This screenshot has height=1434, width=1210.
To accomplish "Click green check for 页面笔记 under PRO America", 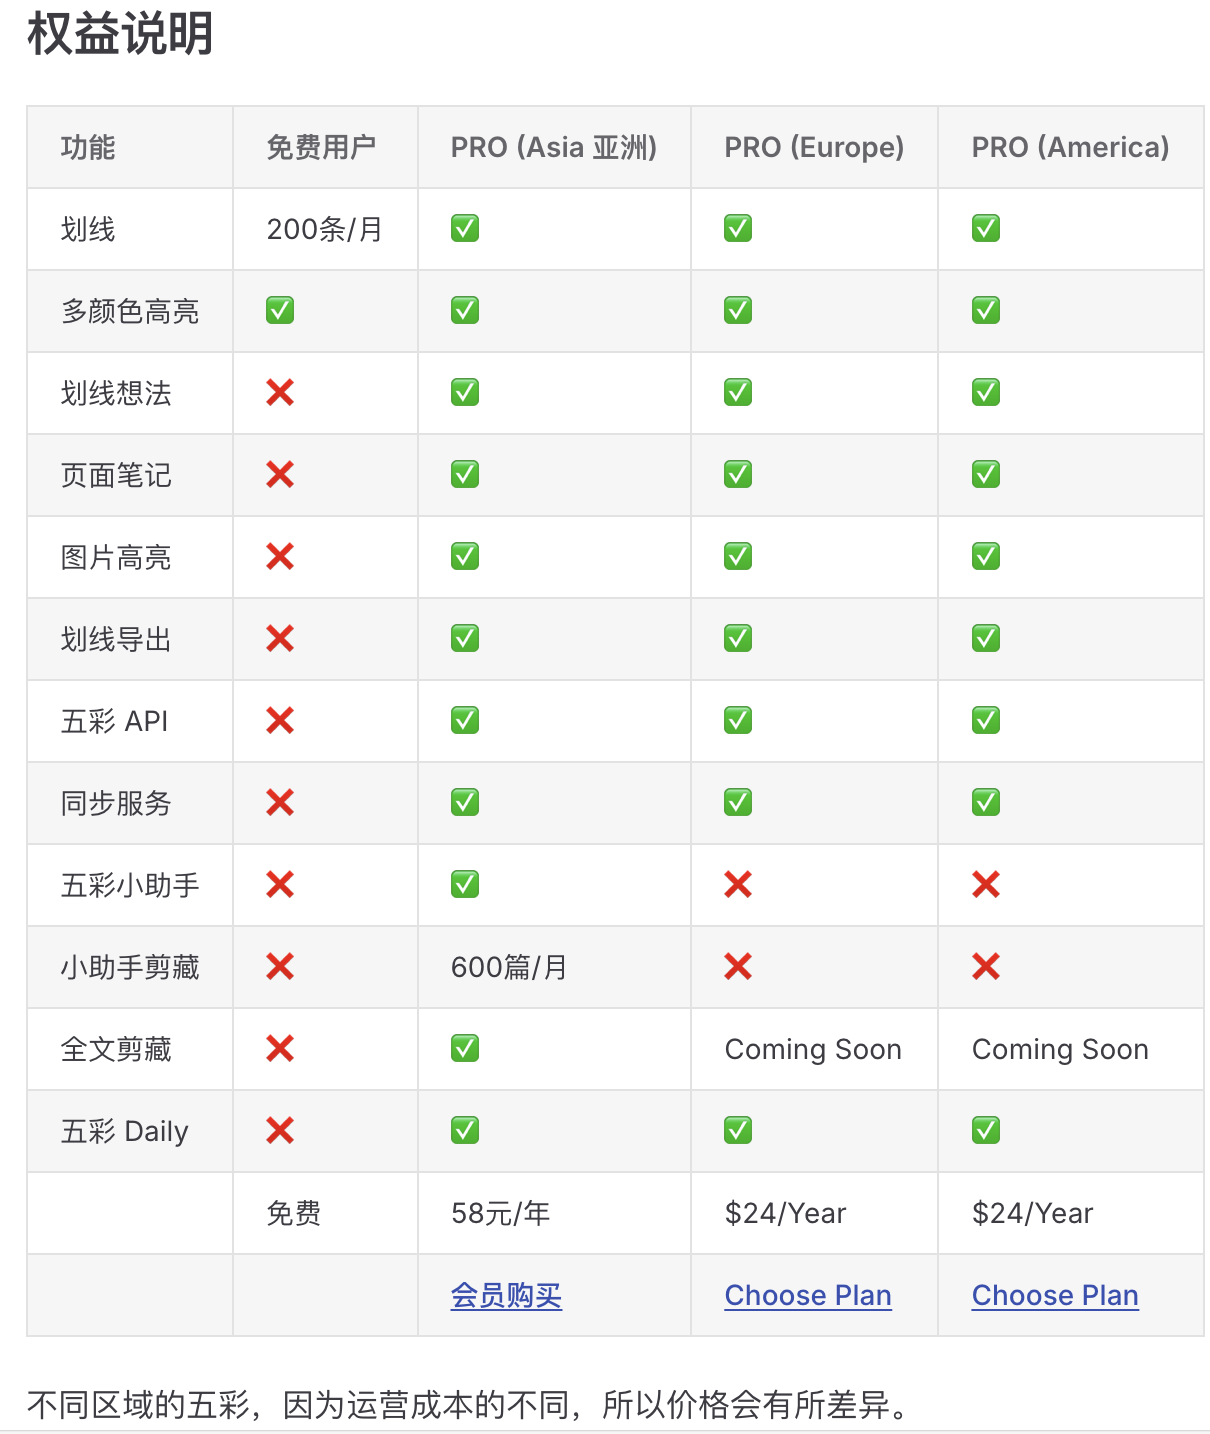I will coord(986,475).
